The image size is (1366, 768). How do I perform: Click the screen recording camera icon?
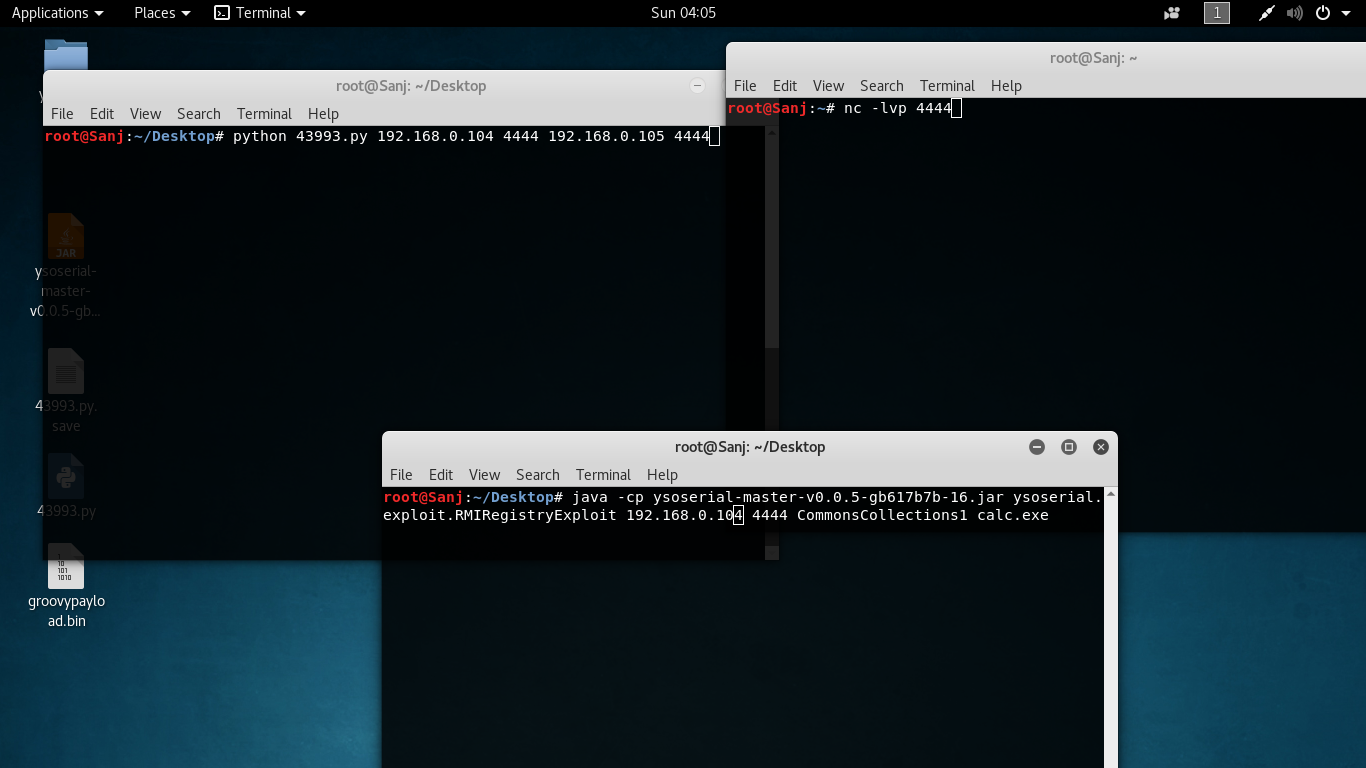1172,13
